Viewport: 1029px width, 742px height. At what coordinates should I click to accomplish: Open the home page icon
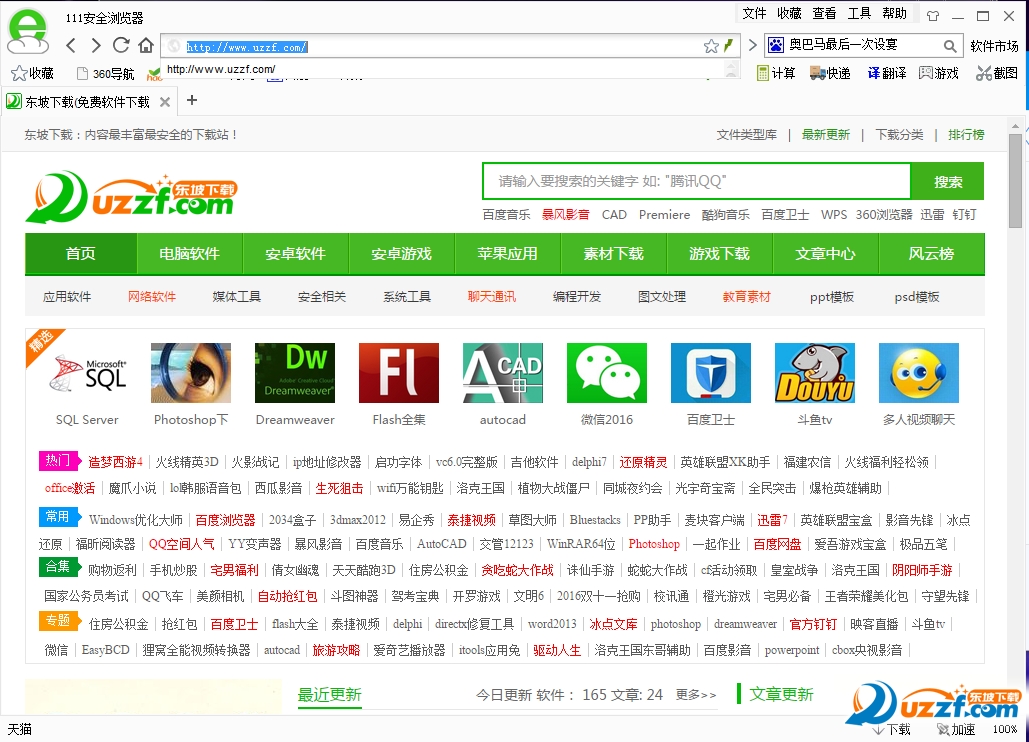[x=146, y=45]
